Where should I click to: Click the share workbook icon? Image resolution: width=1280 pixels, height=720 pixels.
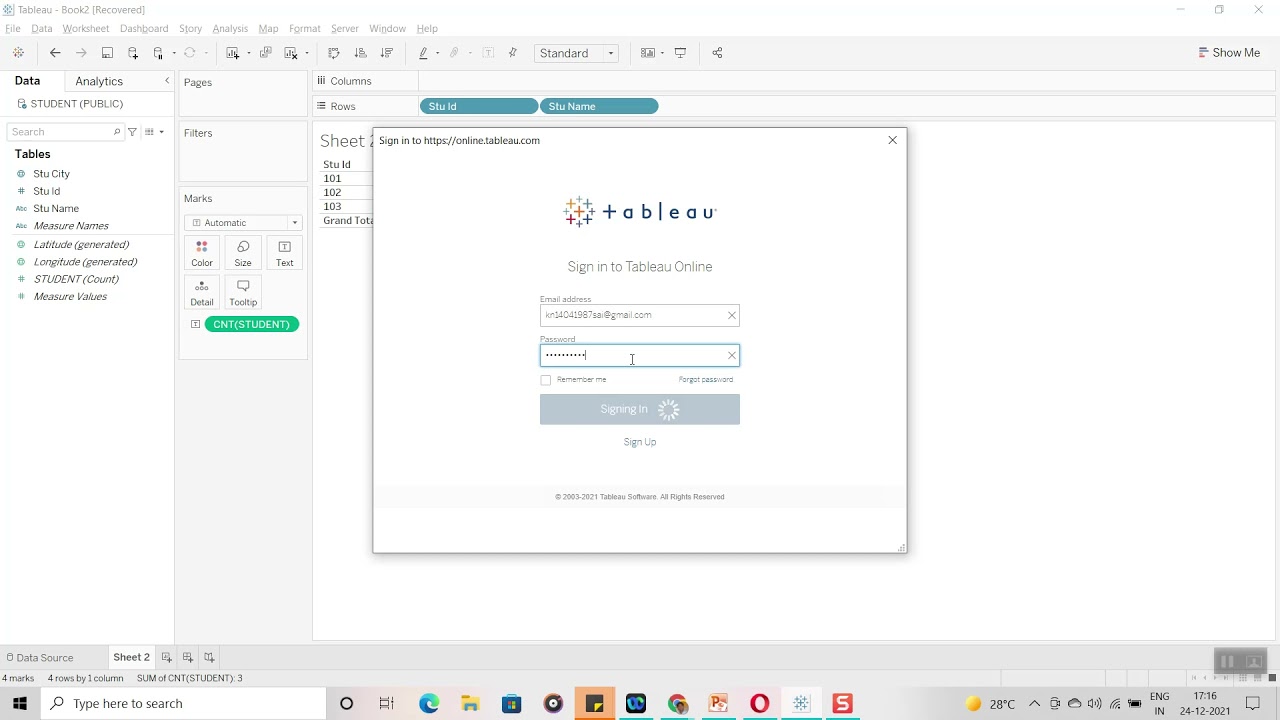pyautogui.click(x=717, y=53)
